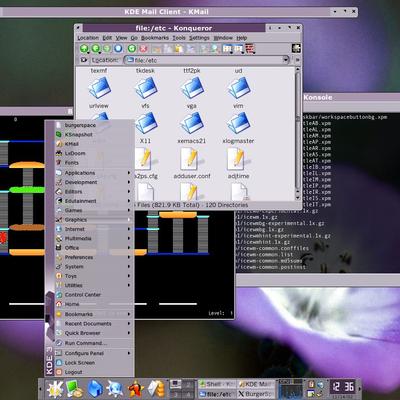Open the K menu button on panel
Viewport: 400px width, 400px height.
[x=55, y=389]
